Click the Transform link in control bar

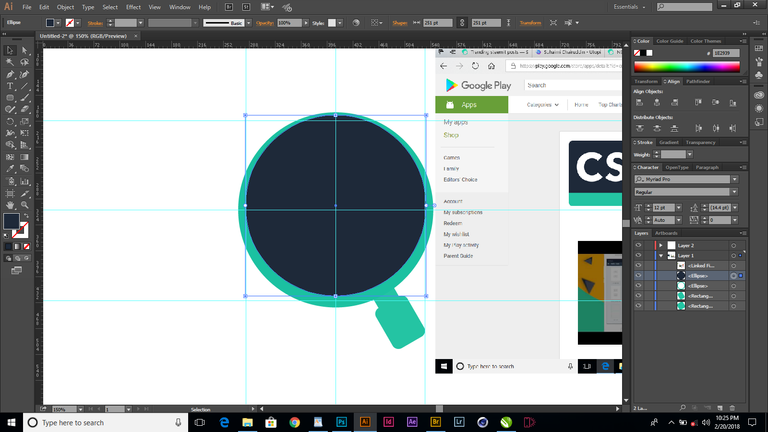(x=530, y=23)
